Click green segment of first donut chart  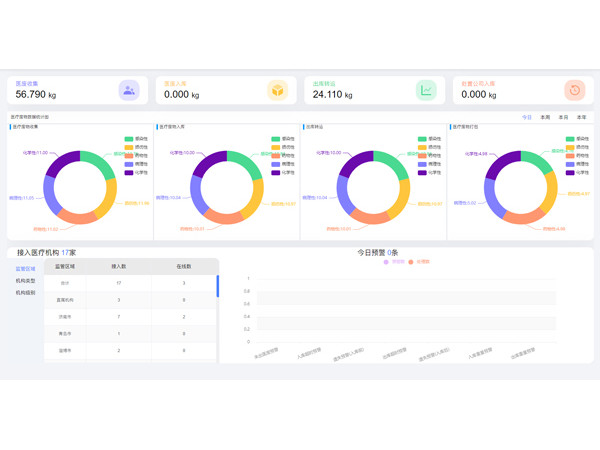tap(100, 163)
